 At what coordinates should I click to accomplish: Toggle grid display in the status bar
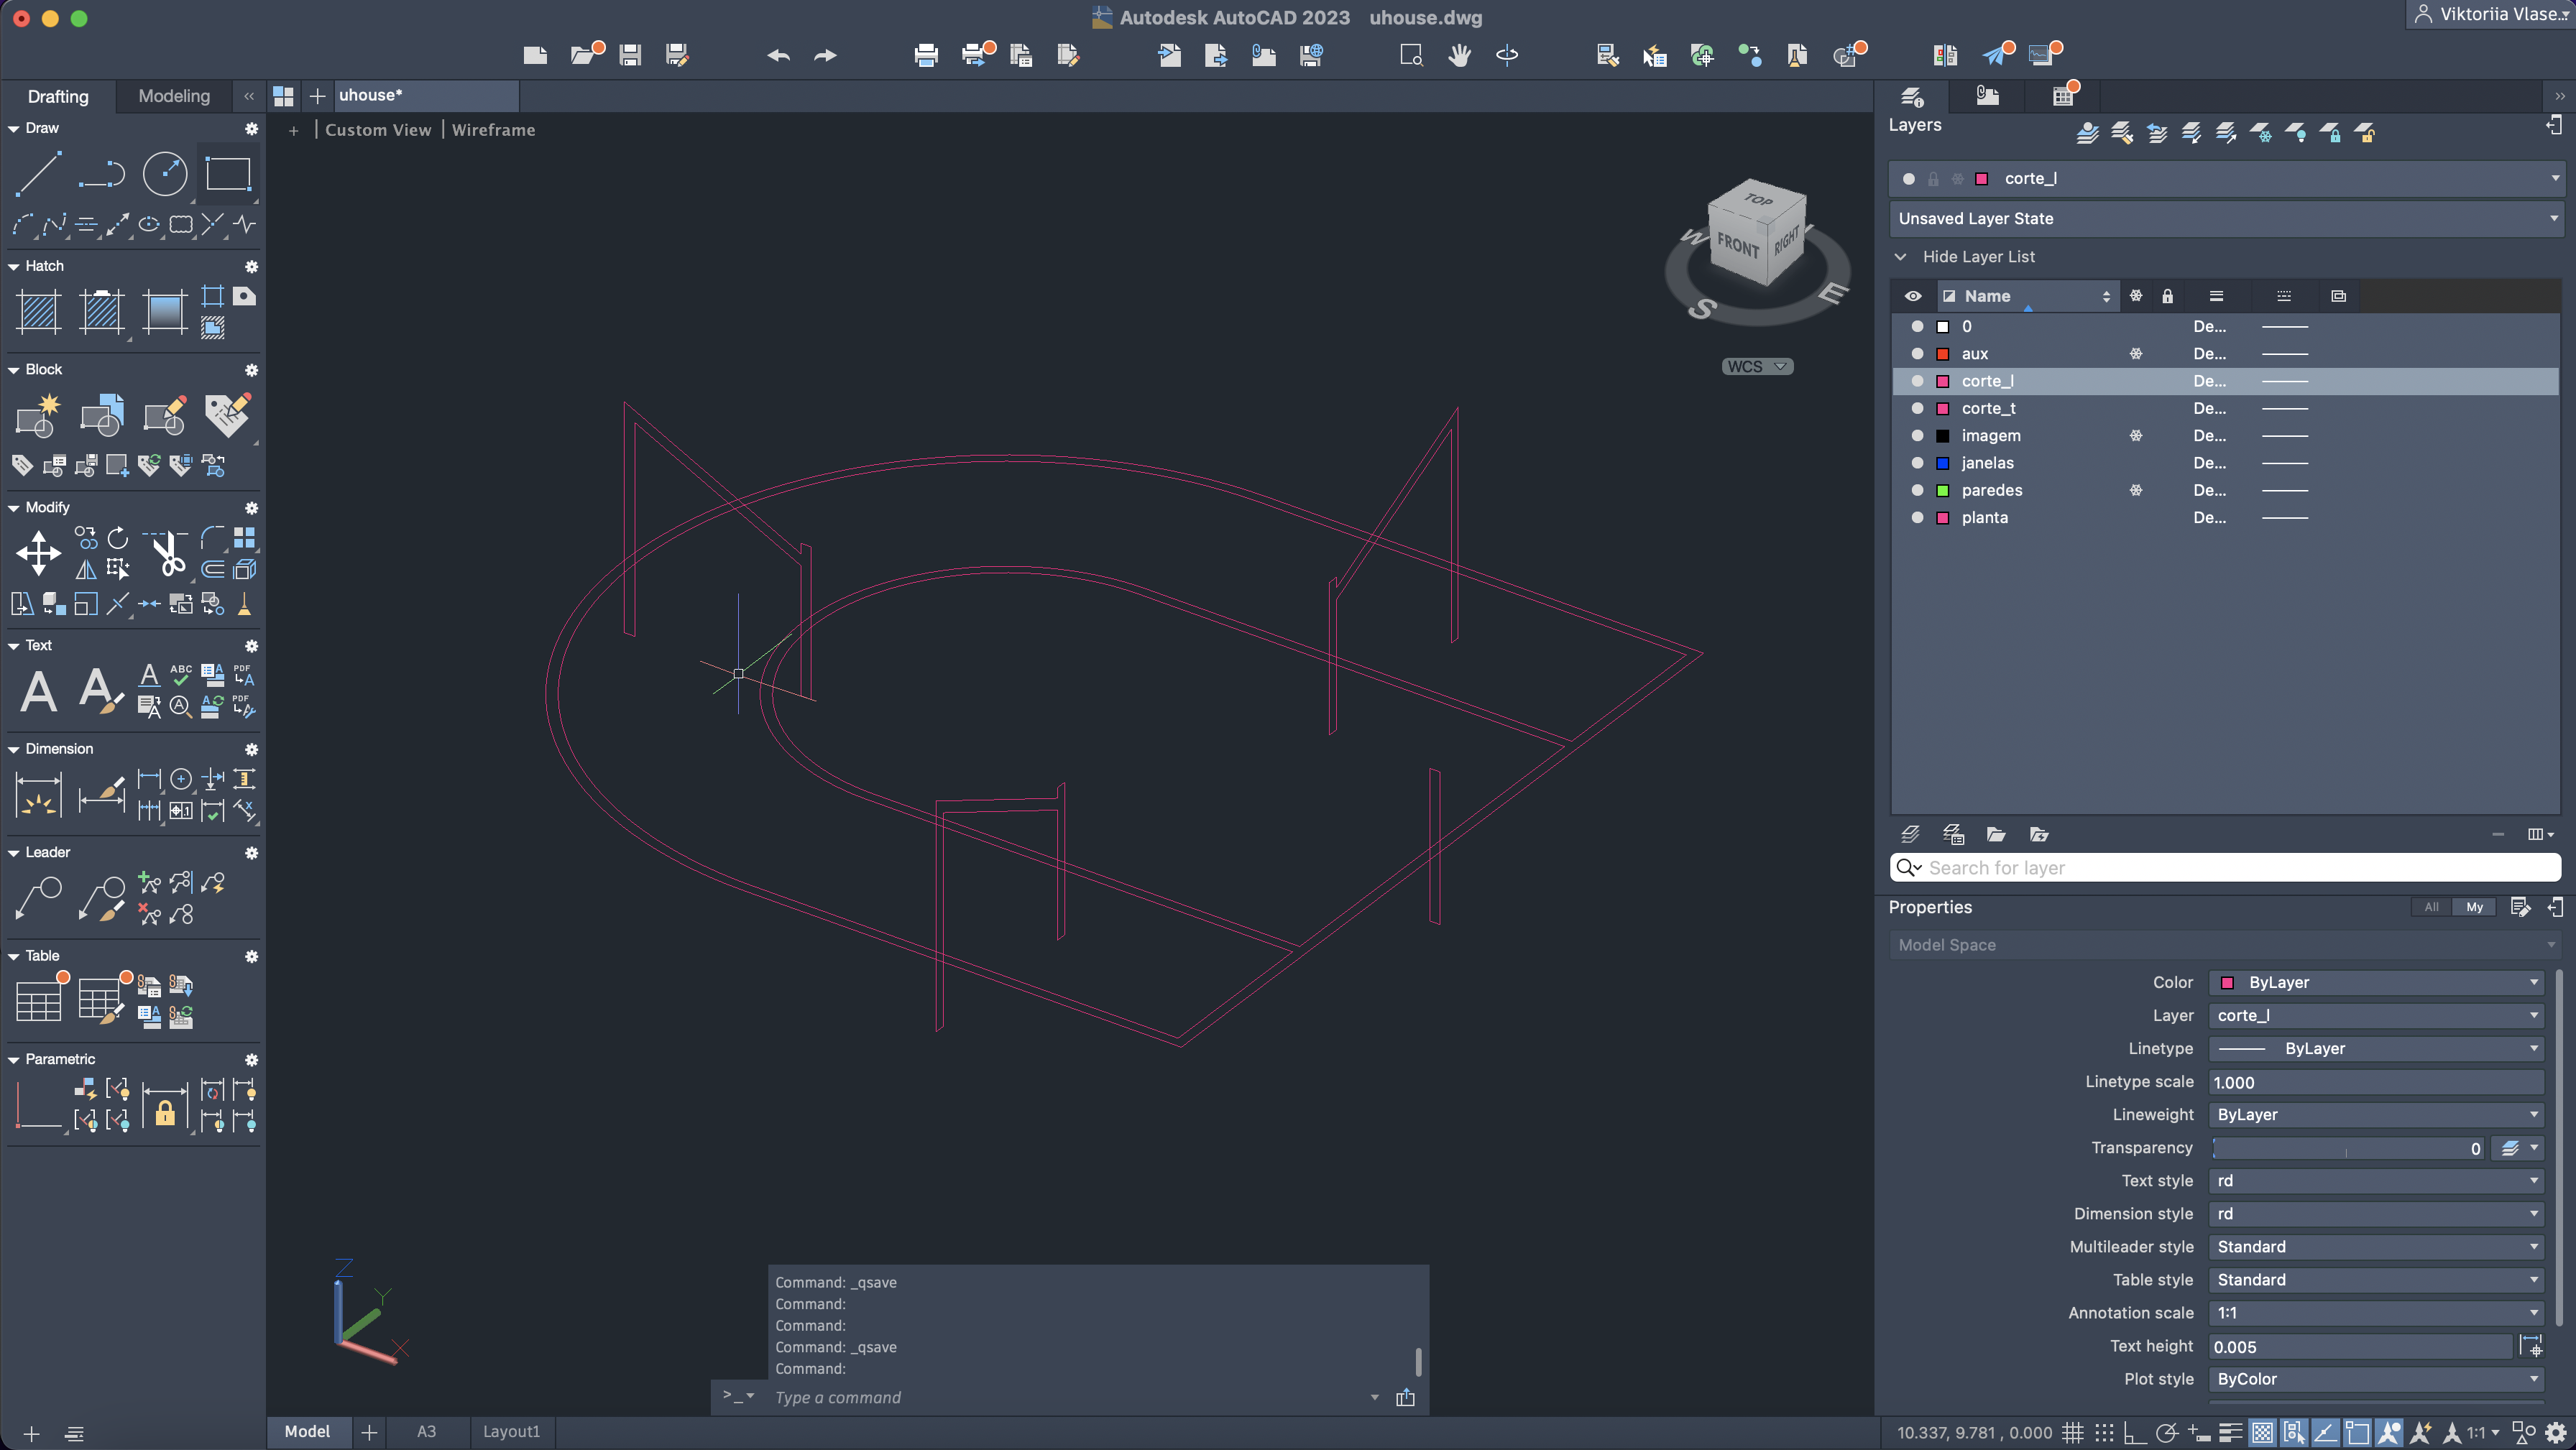click(x=2072, y=1432)
